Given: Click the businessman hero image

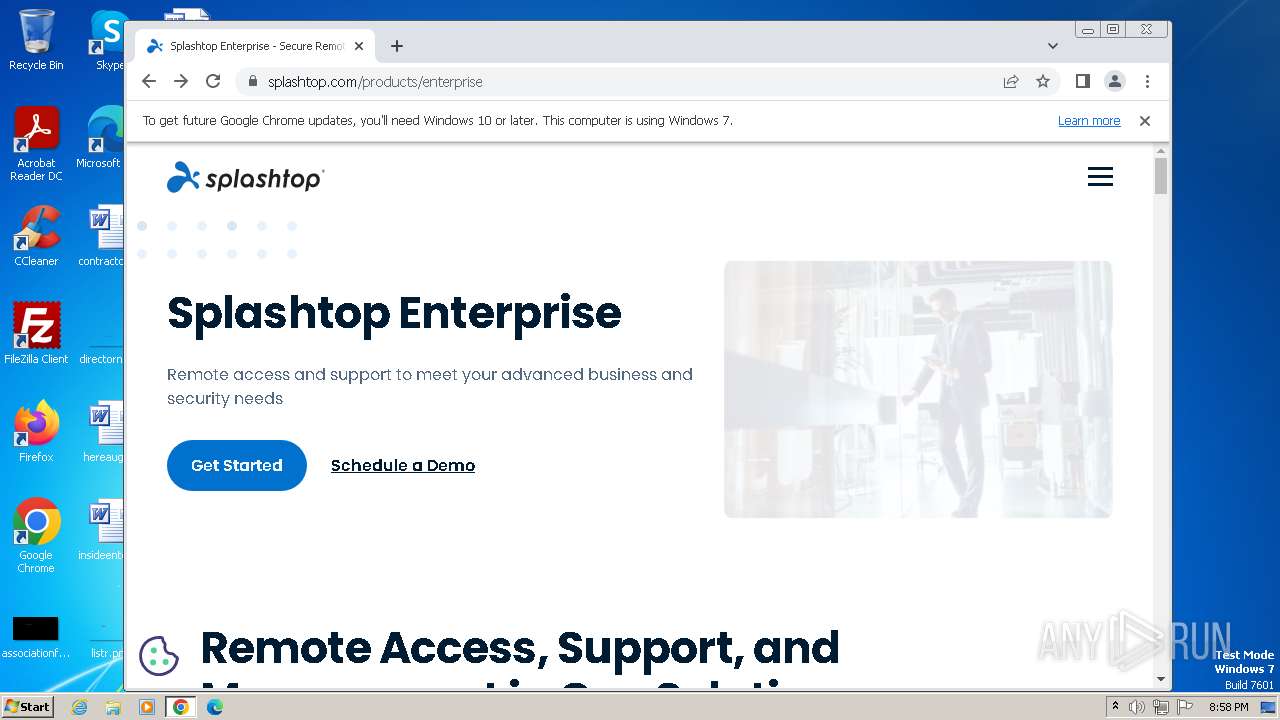Looking at the screenshot, I should pyautogui.click(x=918, y=389).
